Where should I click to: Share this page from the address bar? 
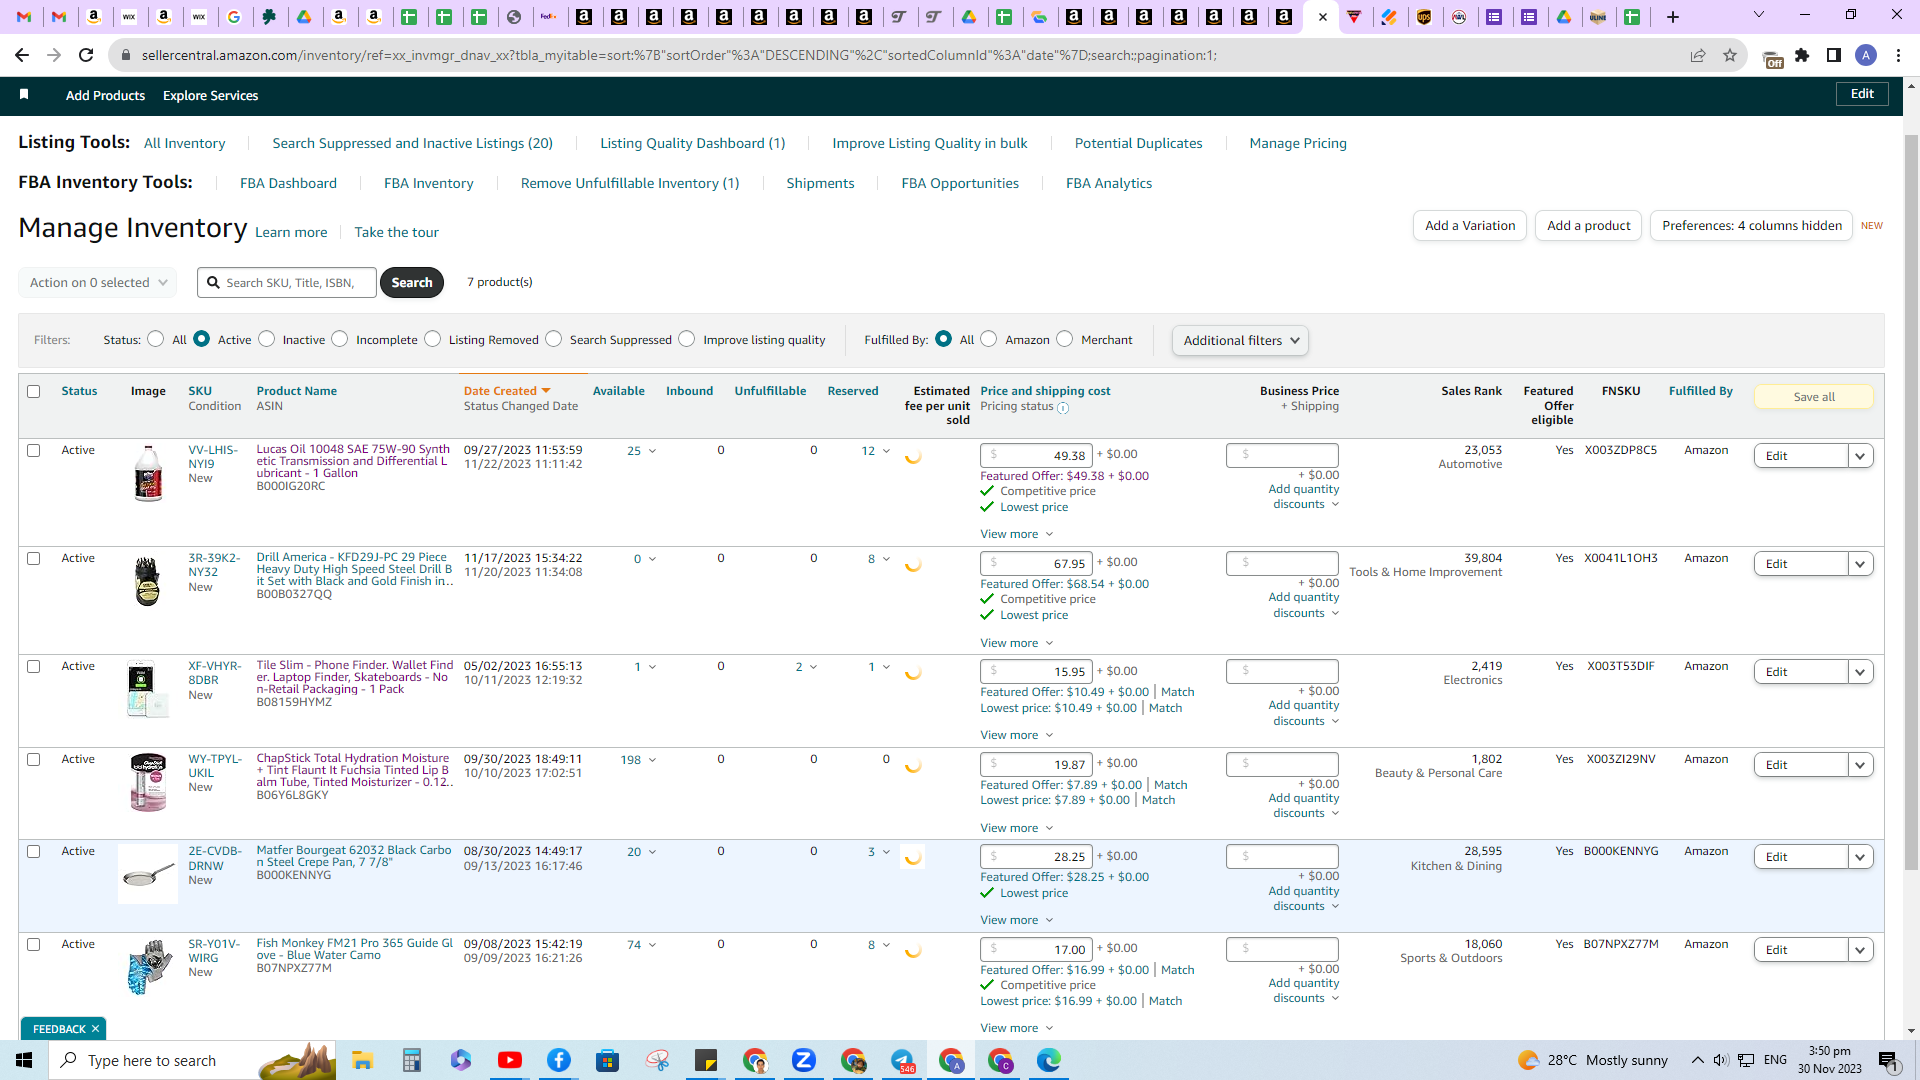click(1698, 55)
